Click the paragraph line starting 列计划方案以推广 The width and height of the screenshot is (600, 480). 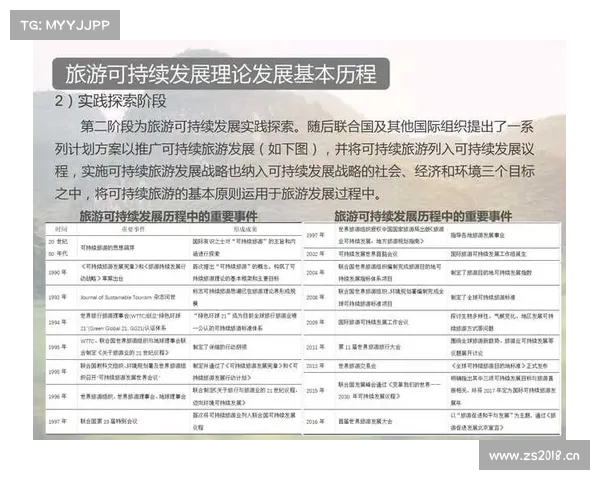(294, 149)
